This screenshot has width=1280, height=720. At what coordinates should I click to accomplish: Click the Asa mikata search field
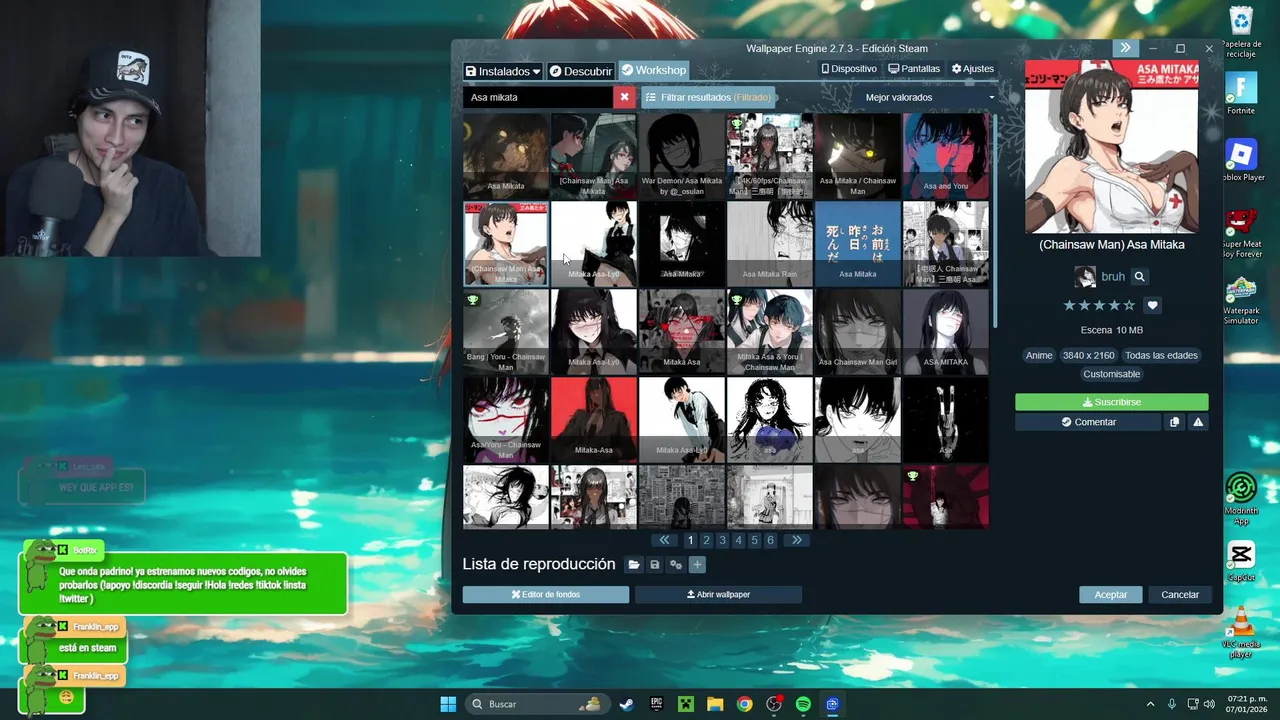click(538, 97)
